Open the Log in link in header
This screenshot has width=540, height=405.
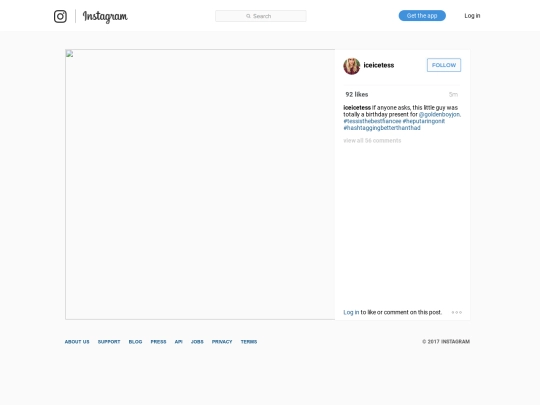[472, 16]
